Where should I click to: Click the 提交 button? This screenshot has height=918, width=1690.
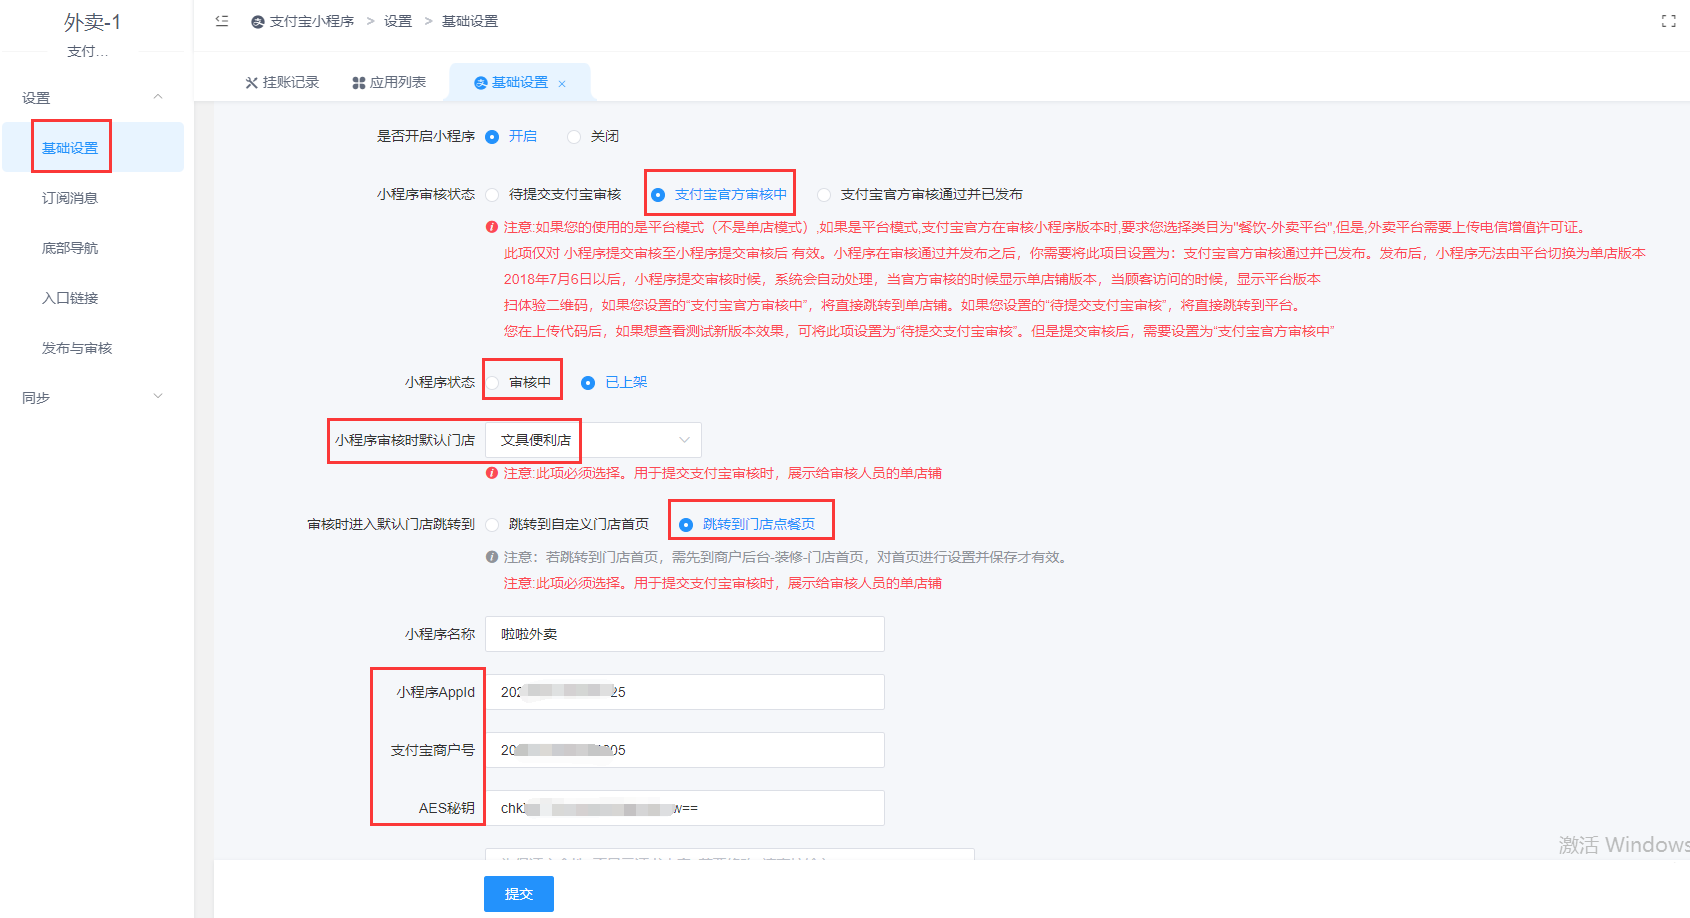(x=519, y=894)
